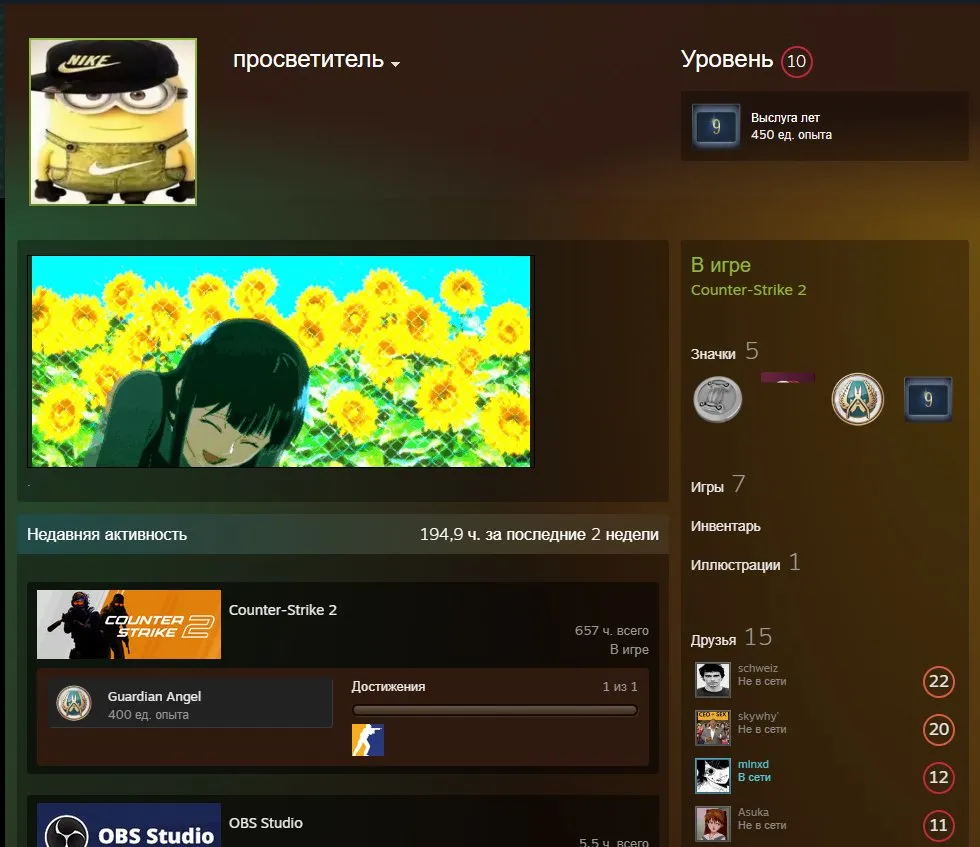Click friend name skywhy'
The image size is (980, 847).
click(x=758, y=716)
